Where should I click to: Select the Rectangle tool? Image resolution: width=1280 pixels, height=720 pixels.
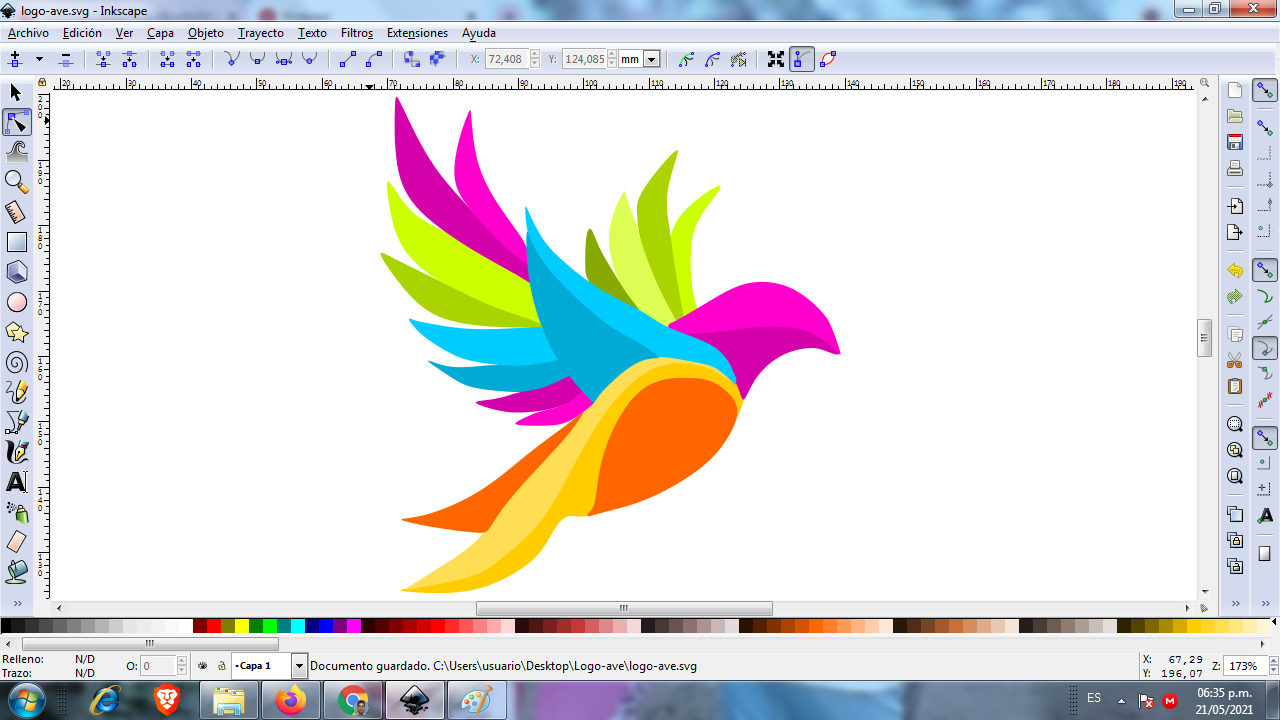[16, 242]
